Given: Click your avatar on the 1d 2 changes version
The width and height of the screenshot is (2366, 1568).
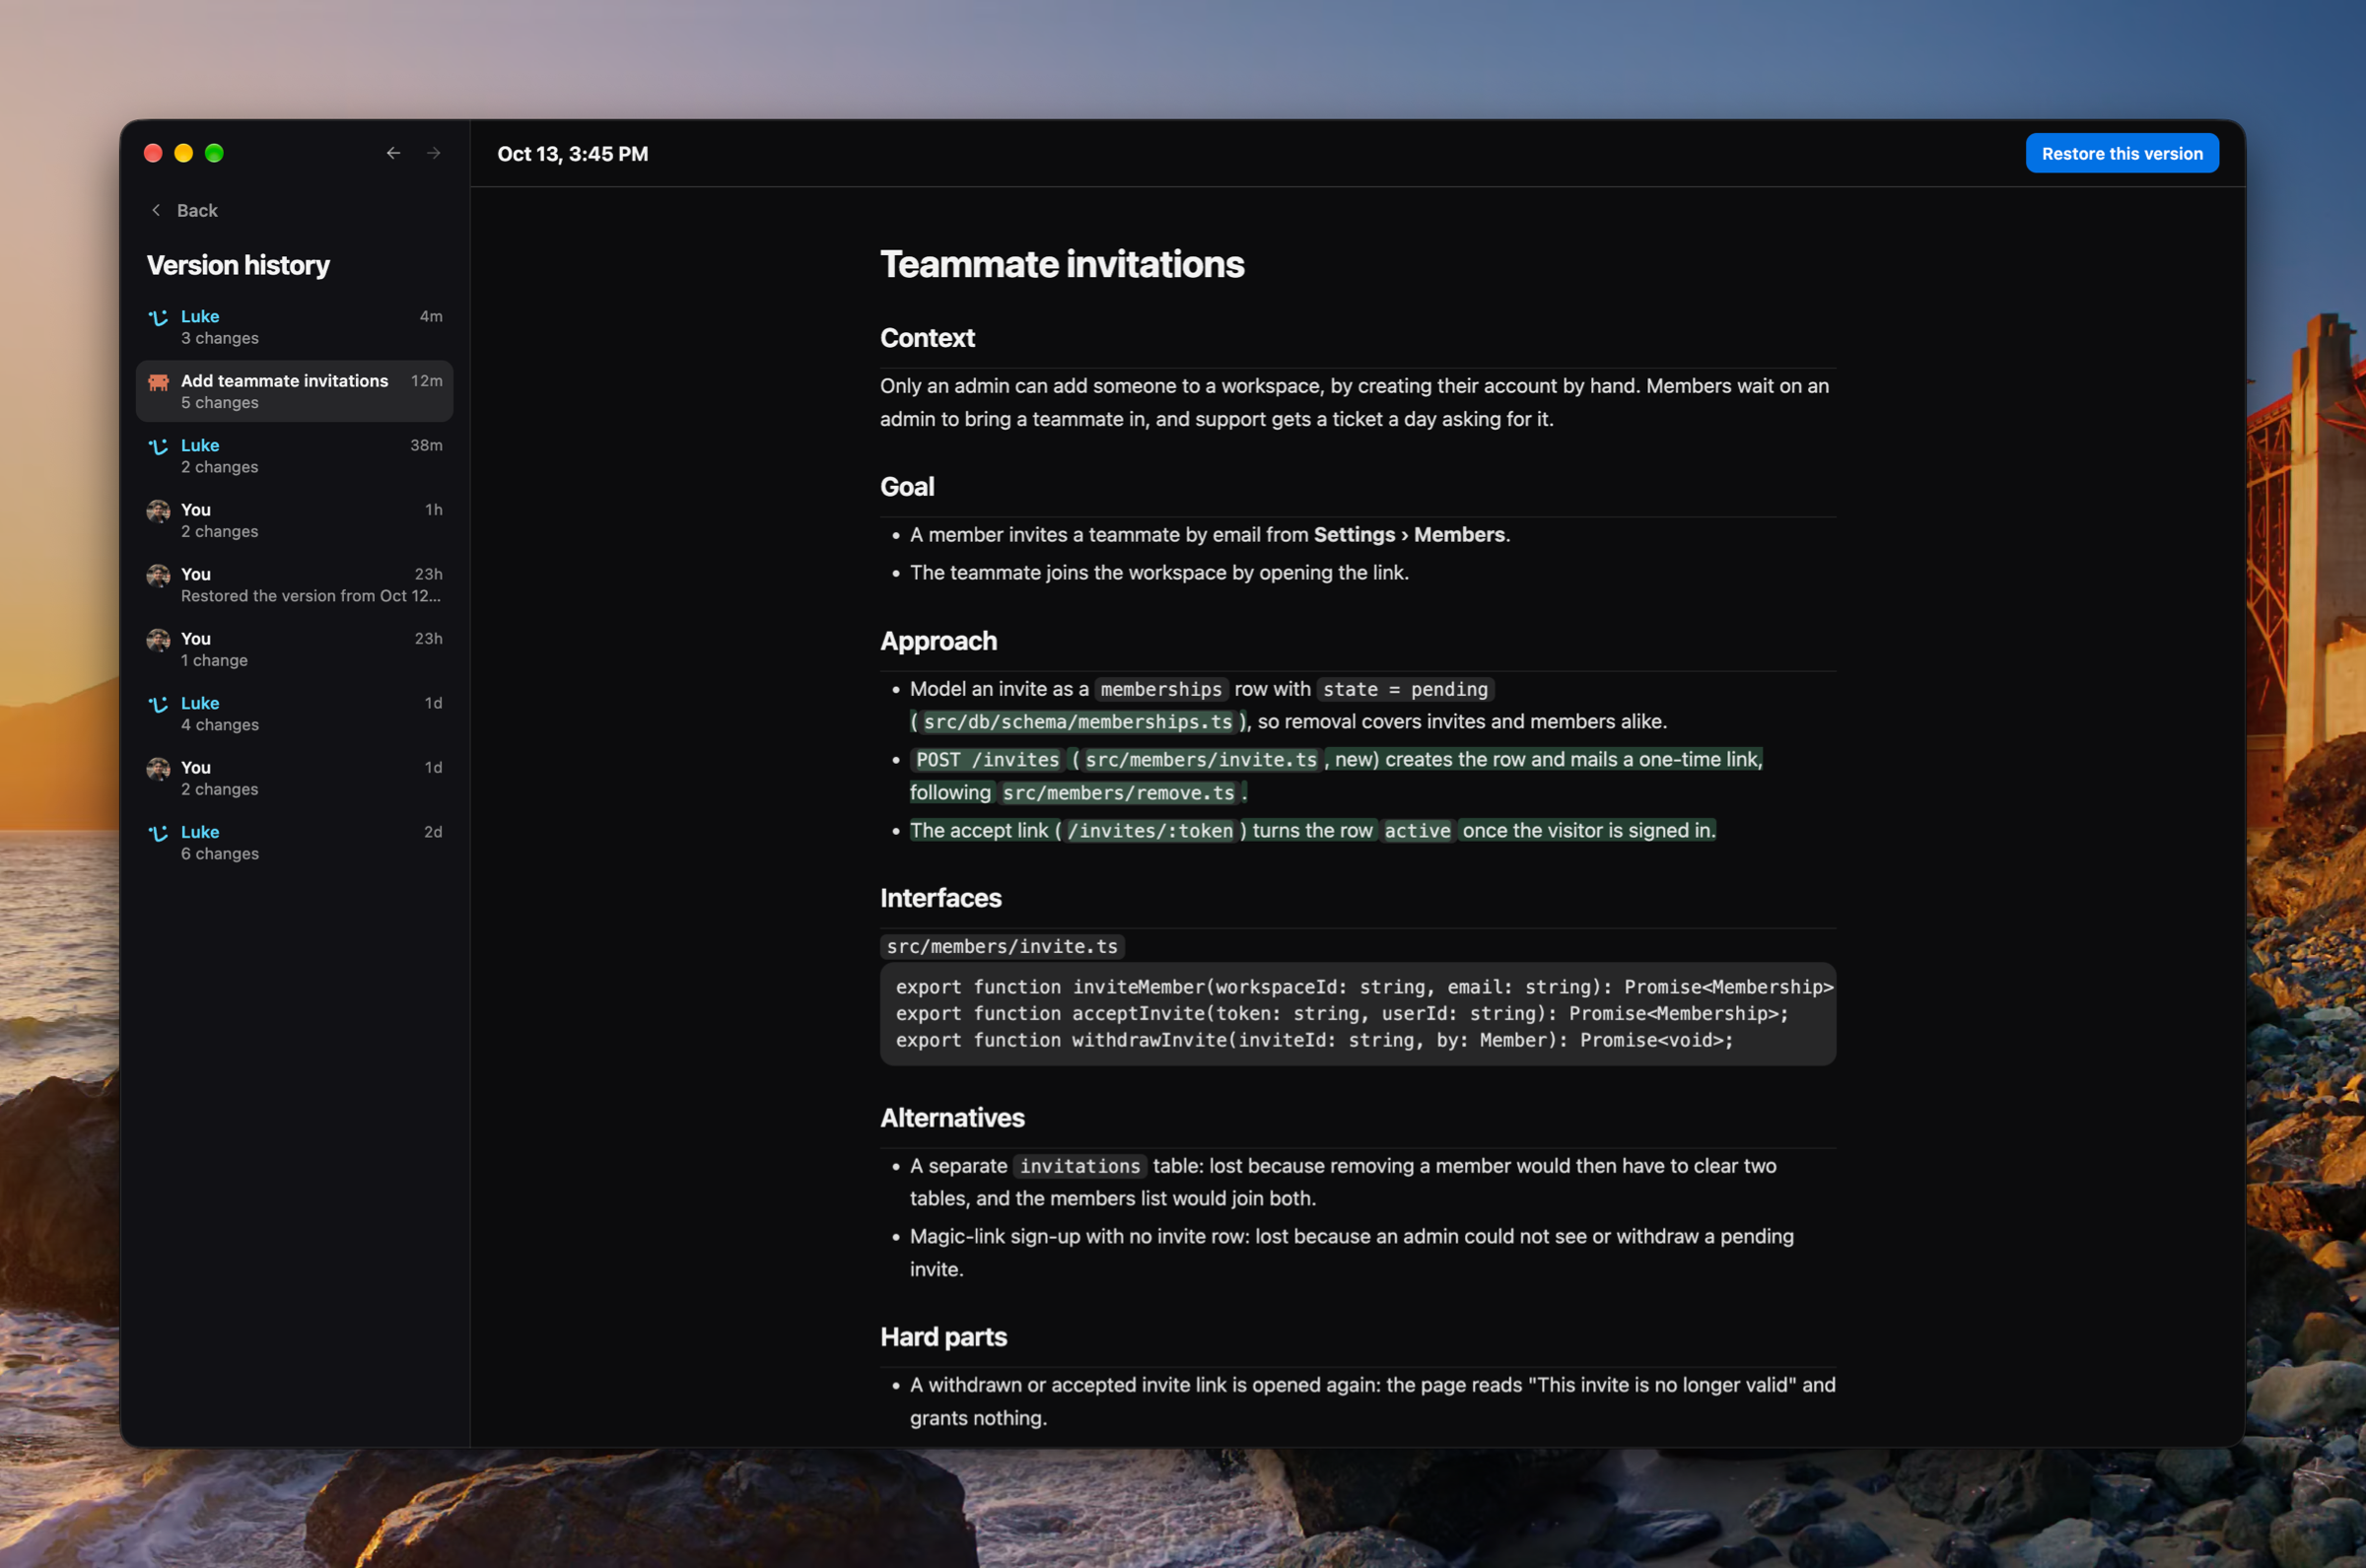Looking at the screenshot, I should [x=158, y=769].
